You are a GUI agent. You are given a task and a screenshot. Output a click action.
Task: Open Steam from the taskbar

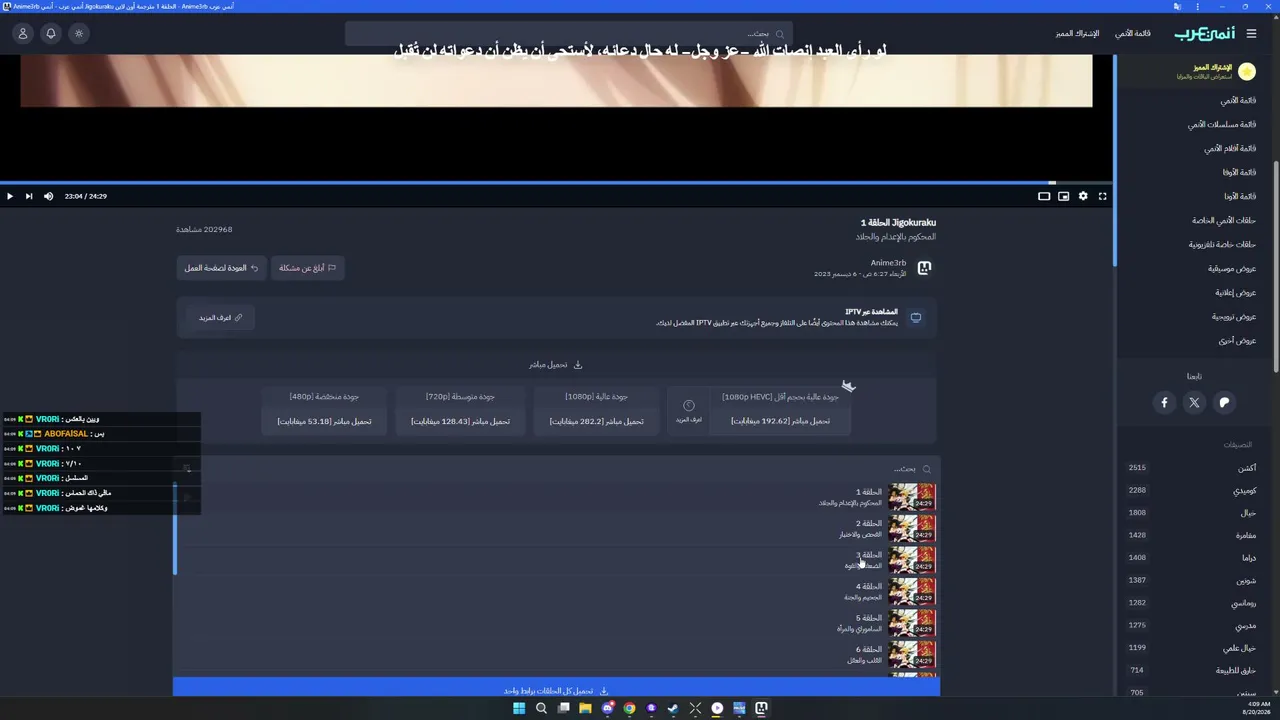[x=673, y=708]
